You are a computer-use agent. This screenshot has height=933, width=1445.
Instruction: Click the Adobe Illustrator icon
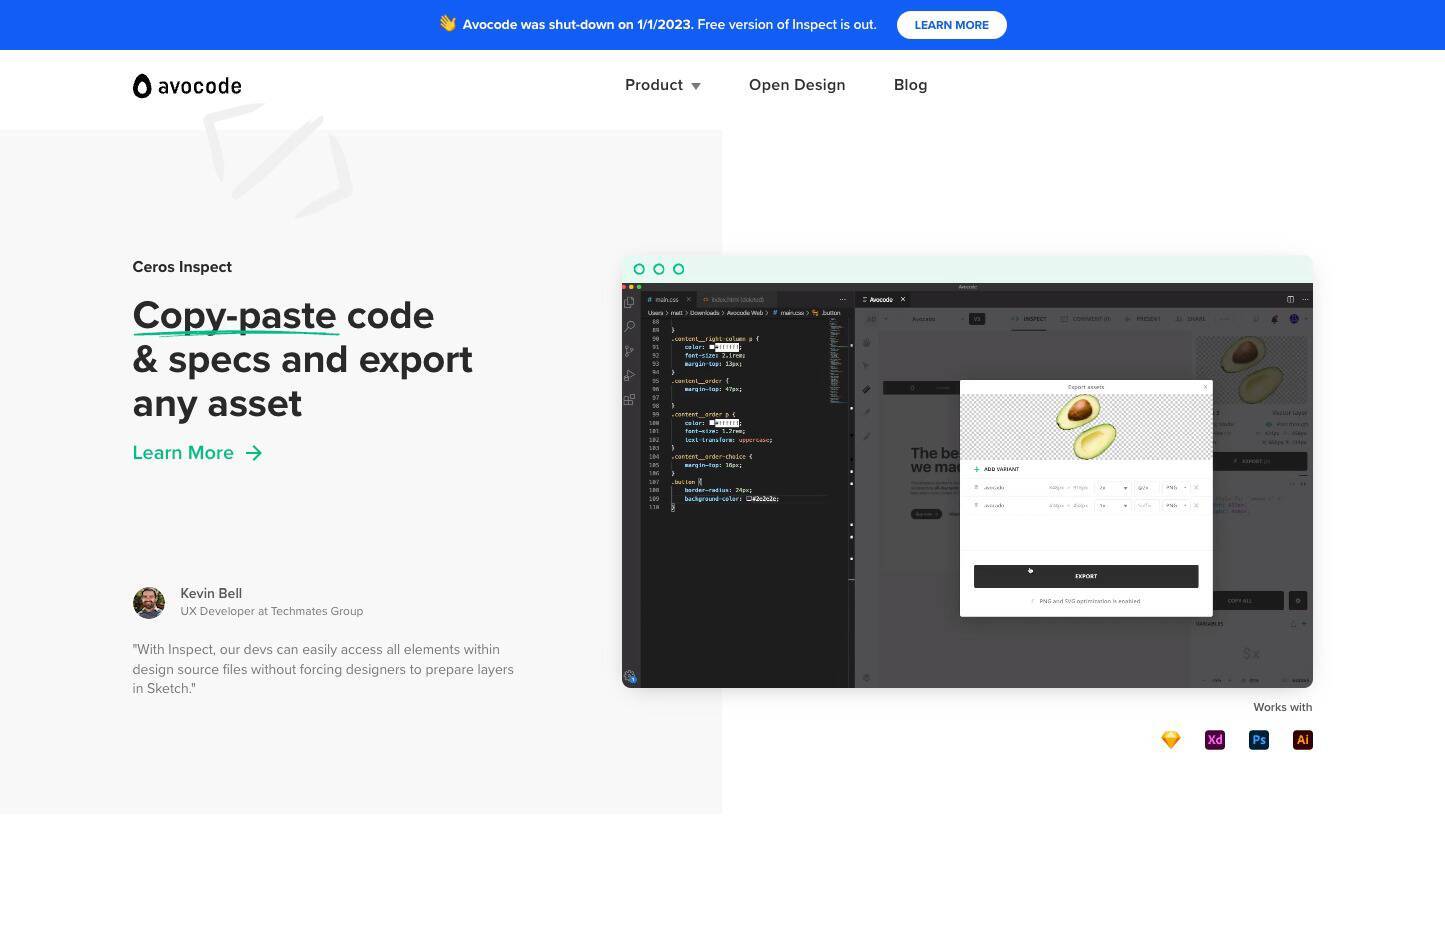click(1302, 740)
